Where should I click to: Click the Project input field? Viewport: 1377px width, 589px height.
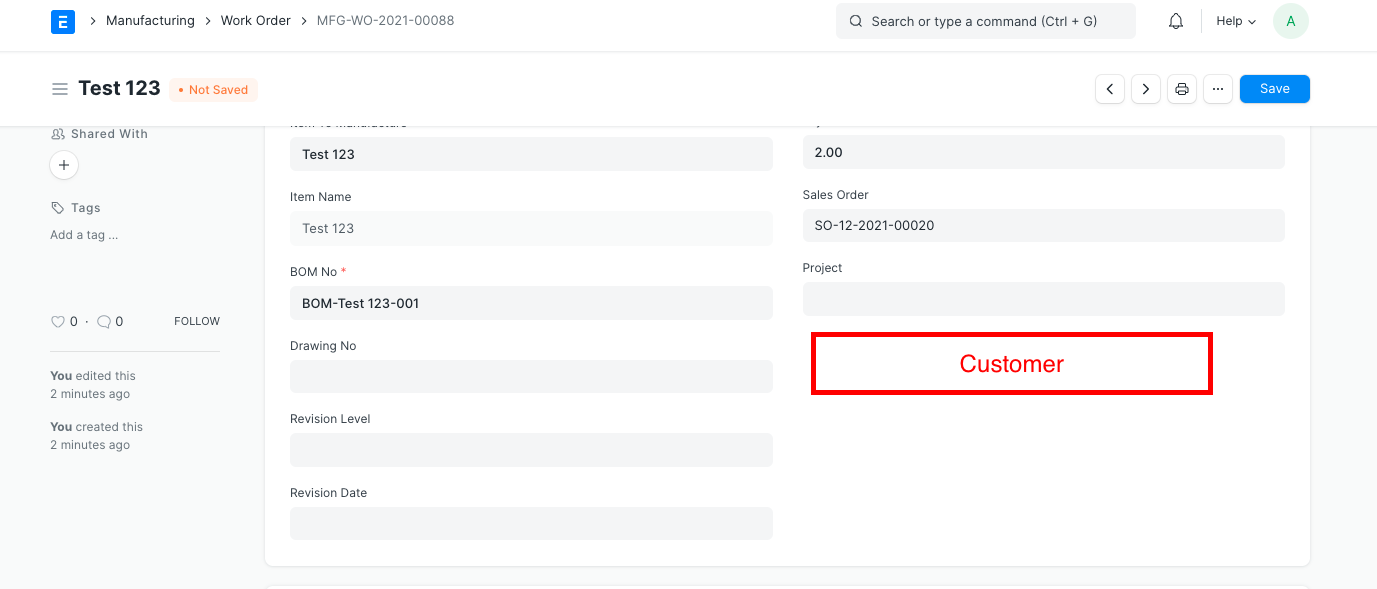1043,299
